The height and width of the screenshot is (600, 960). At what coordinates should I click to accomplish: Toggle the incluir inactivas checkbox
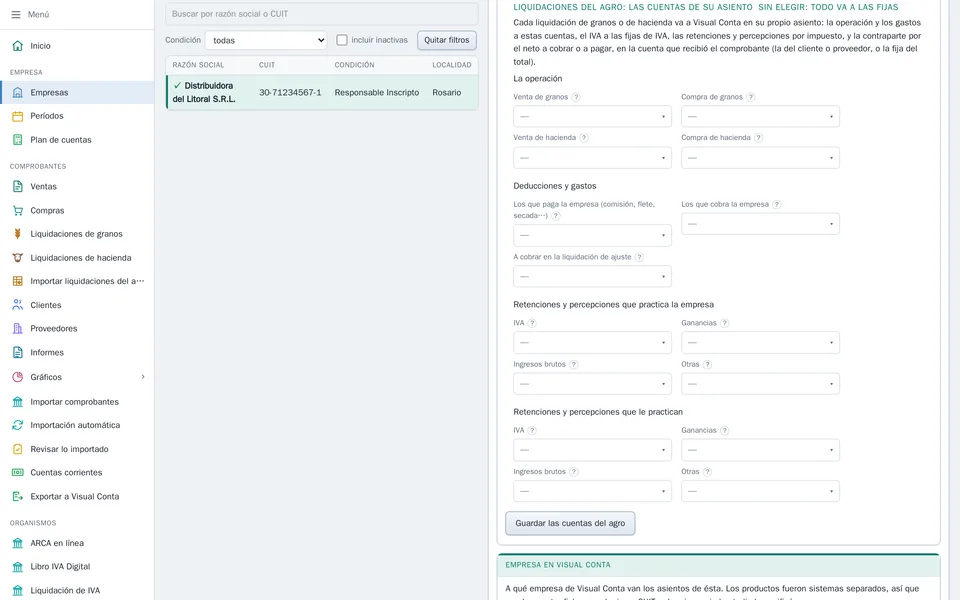click(342, 40)
